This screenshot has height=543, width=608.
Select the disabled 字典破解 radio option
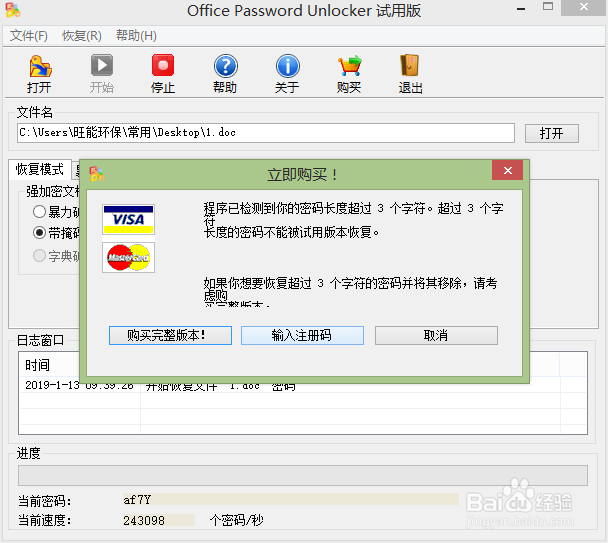click(40, 256)
